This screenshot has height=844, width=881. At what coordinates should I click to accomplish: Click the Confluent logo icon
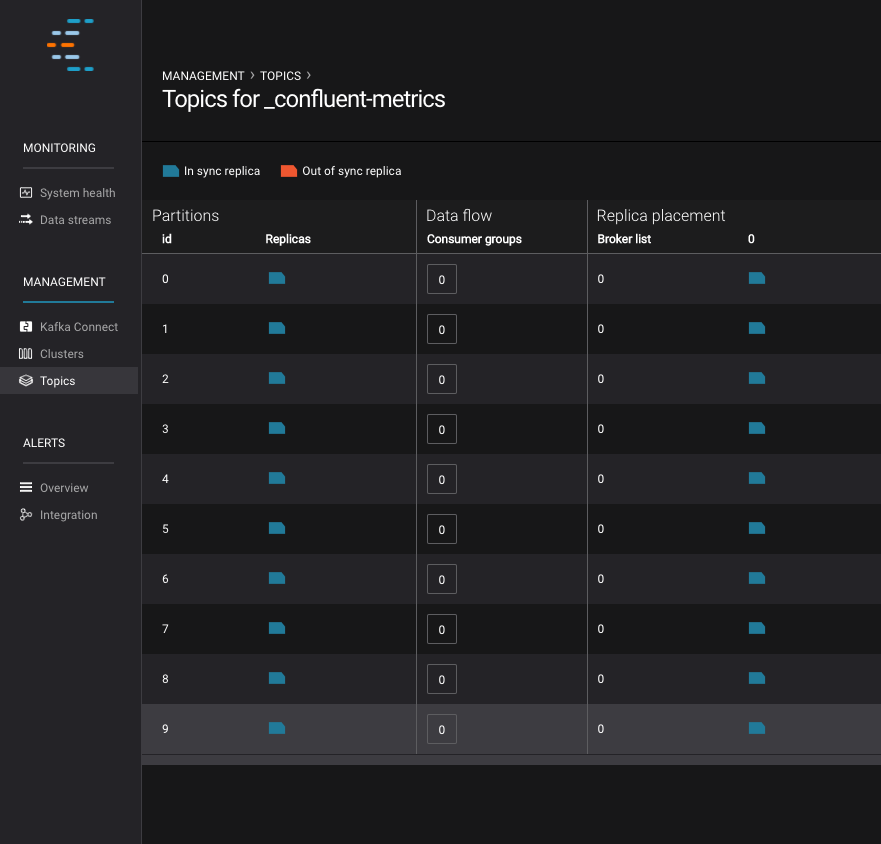tap(70, 45)
